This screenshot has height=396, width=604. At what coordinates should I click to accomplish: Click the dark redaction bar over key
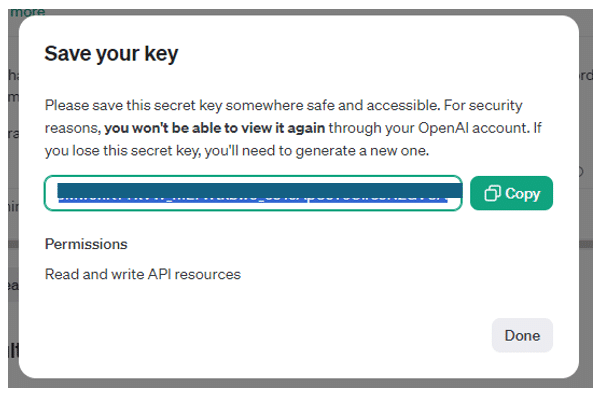pos(260,190)
